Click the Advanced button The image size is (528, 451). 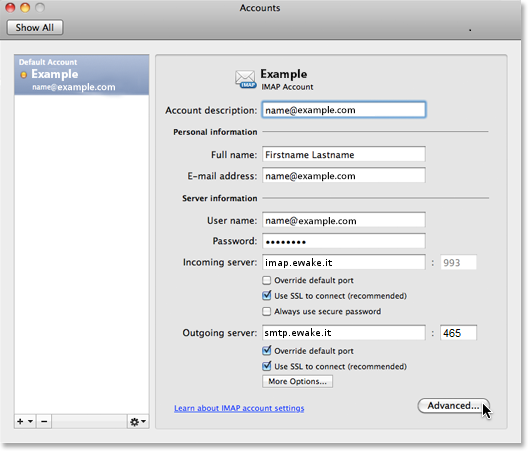tap(453, 406)
